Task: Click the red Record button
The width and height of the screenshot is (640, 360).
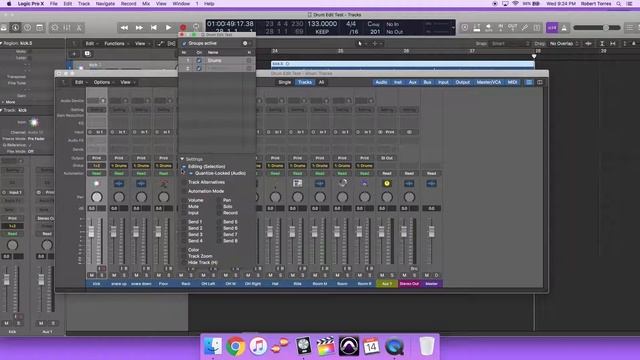Action: pyautogui.click(x=183, y=28)
